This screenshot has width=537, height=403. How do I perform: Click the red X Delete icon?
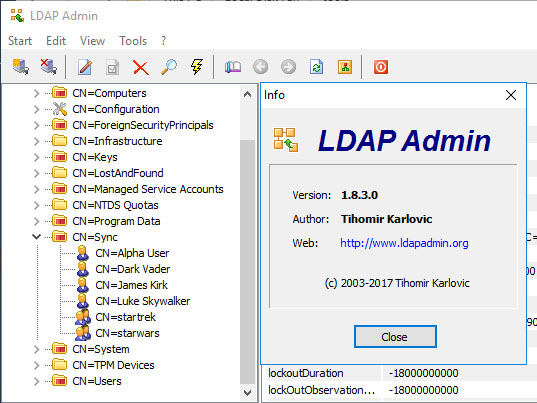(x=140, y=67)
